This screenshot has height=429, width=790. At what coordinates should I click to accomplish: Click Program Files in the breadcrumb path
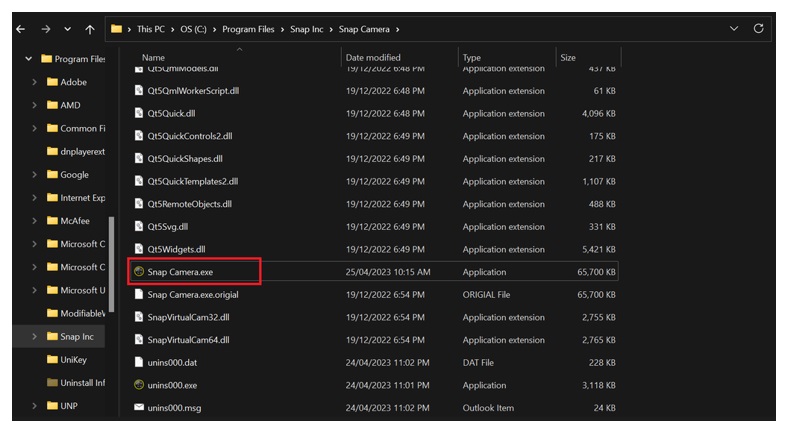coord(250,29)
